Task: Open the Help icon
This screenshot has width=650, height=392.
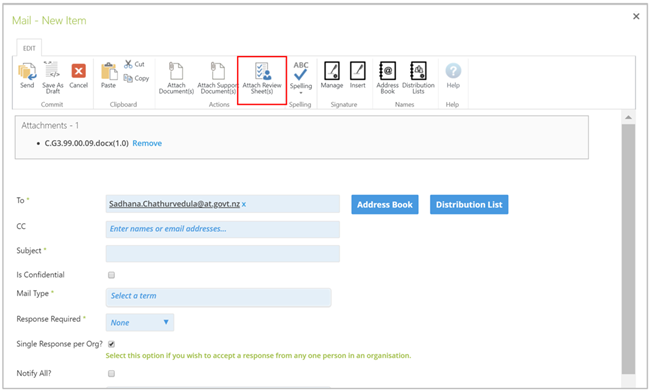Action: (x=453, y=75)
